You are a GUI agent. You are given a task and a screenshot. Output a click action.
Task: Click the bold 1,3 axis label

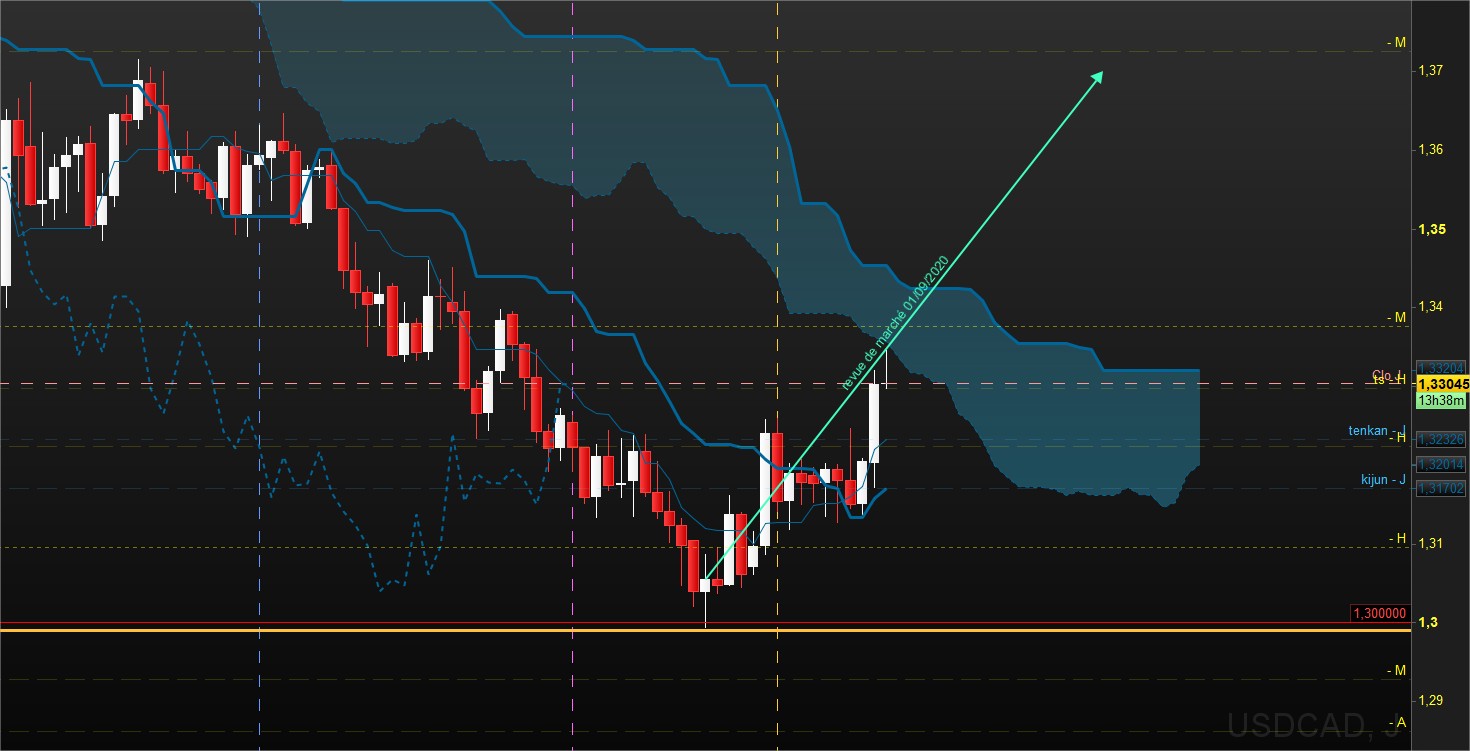[1426, 622]
